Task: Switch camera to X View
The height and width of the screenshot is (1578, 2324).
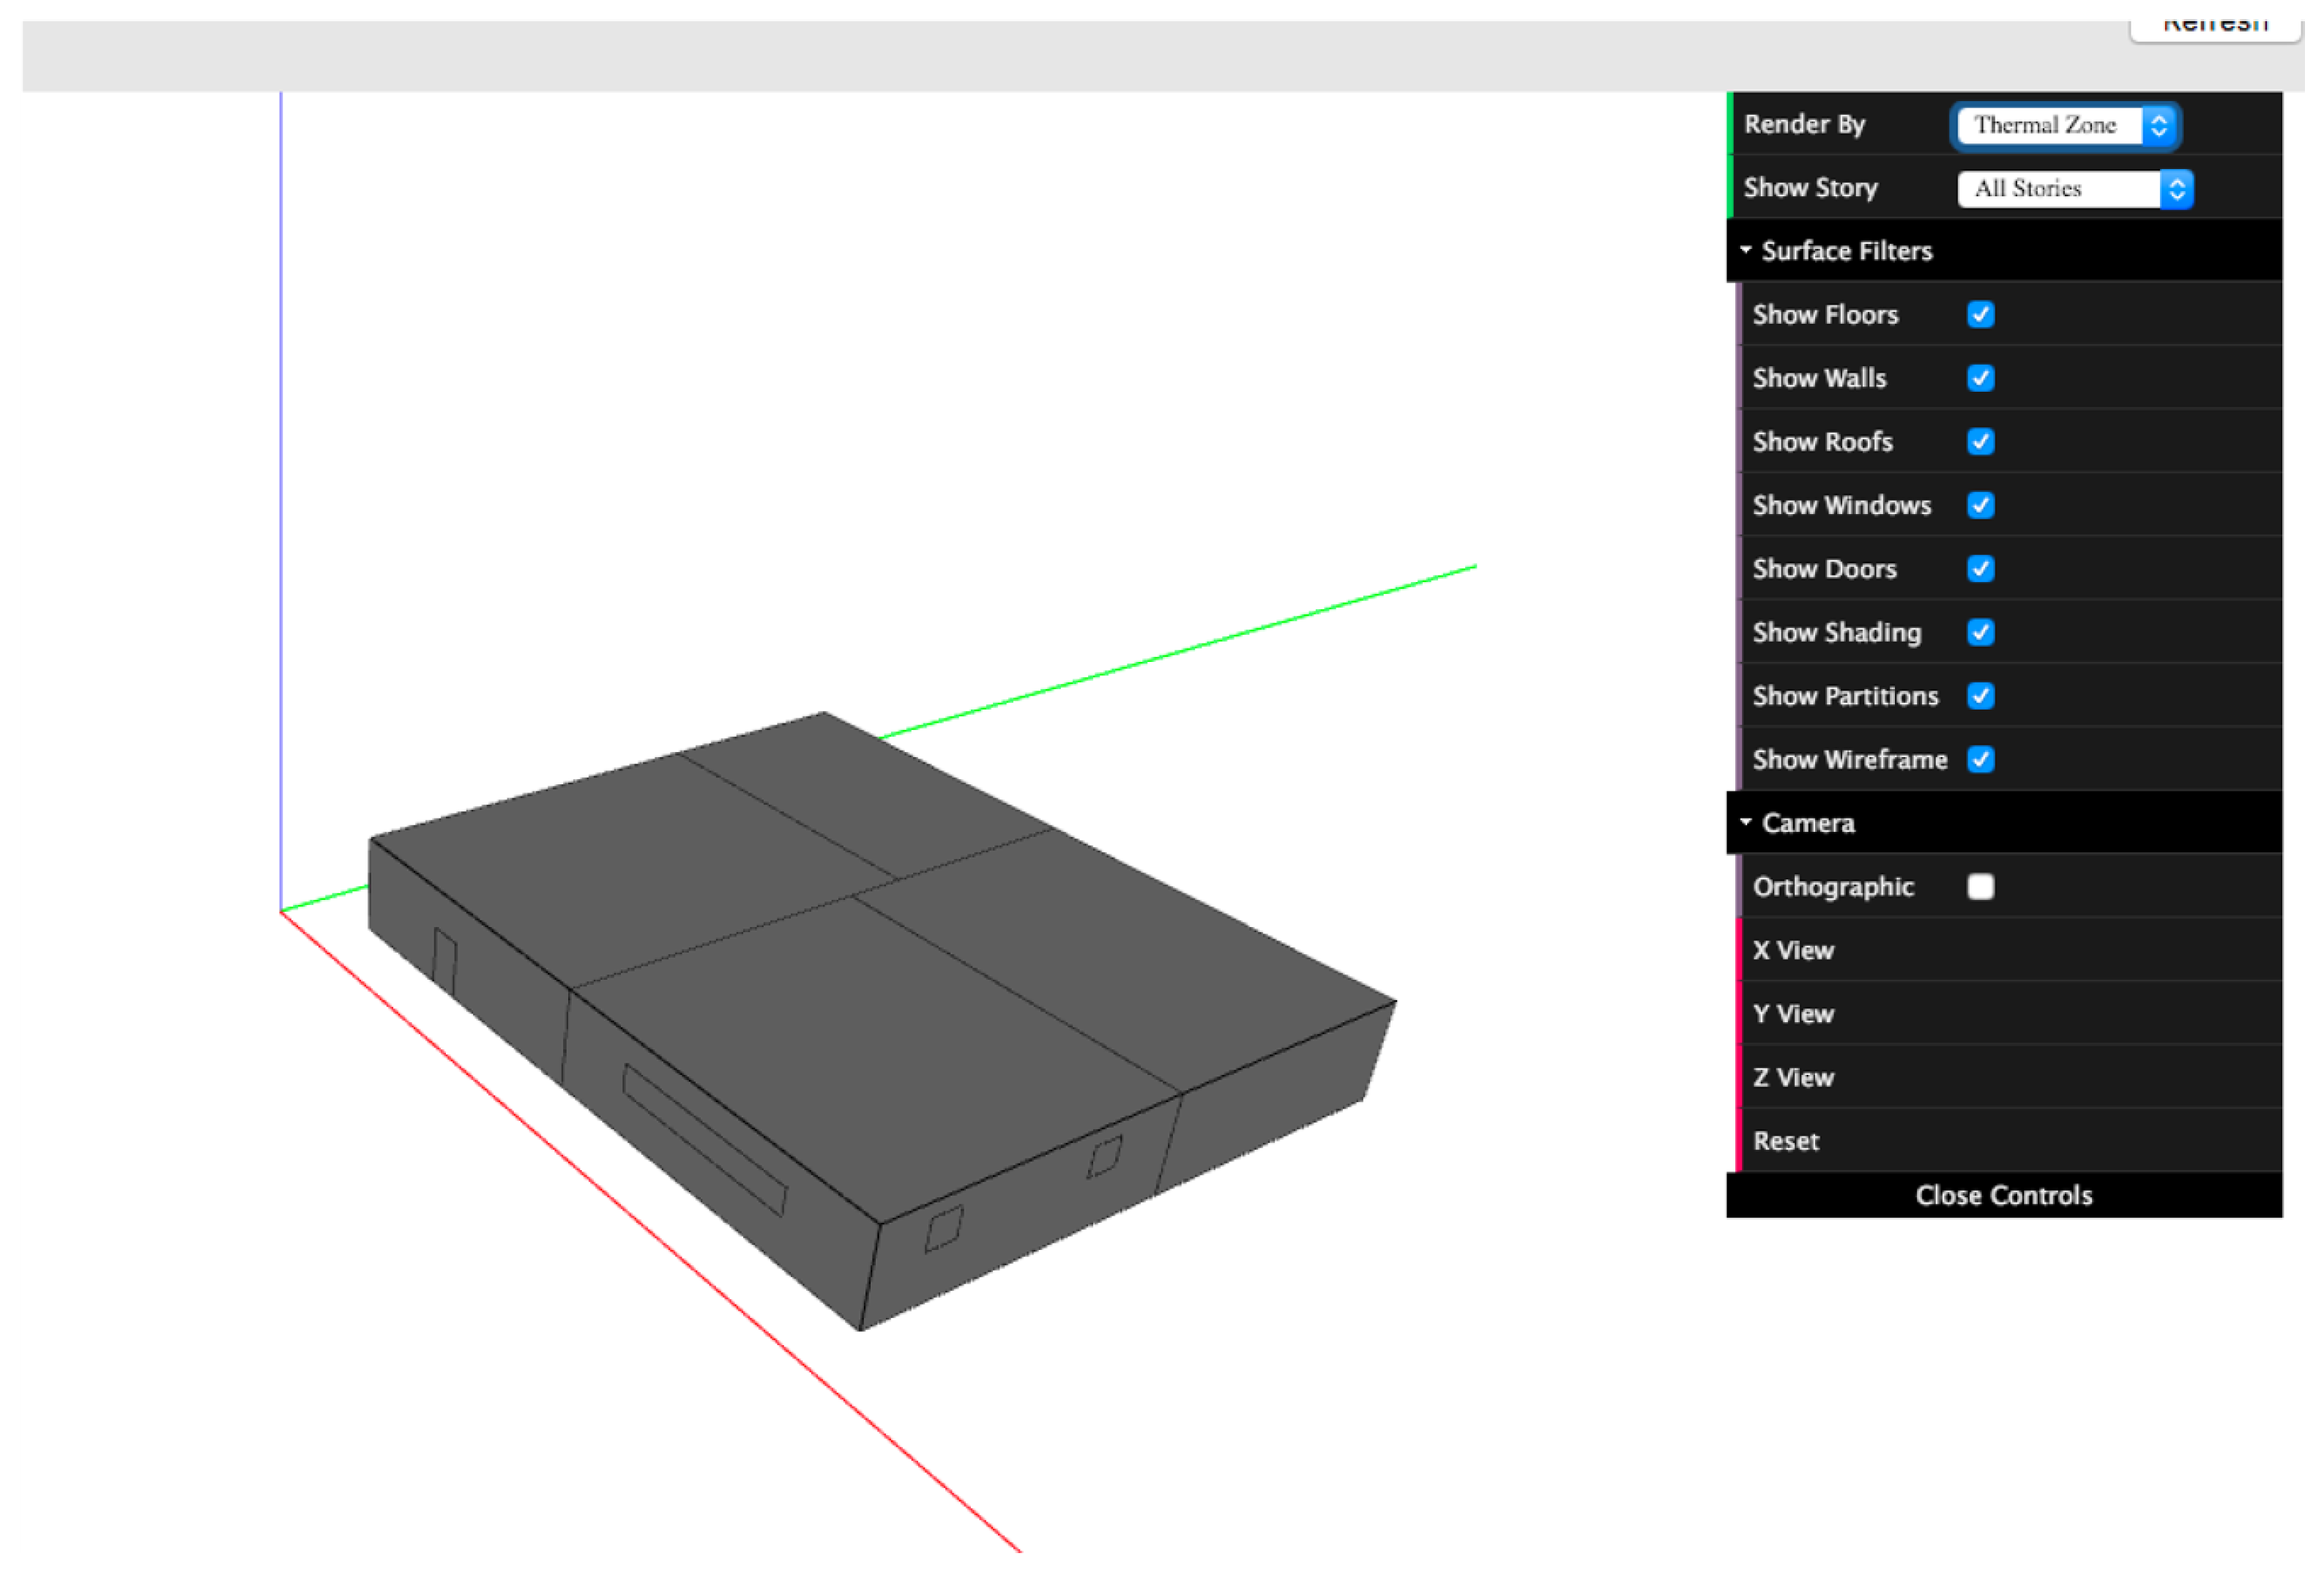Action: click(x=1793, y=951)
